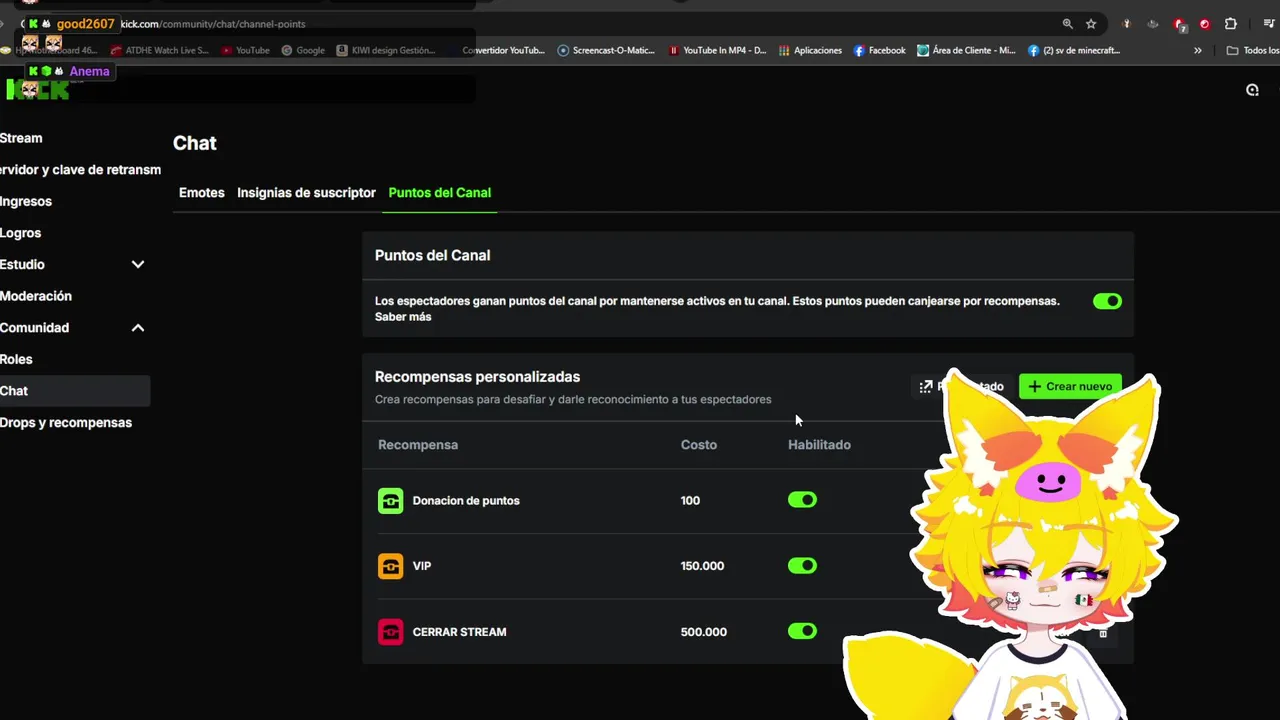Viewport: 1280px width, 720px height.
Task: Click the Costo column header
Action: click(x=699, y=445)
